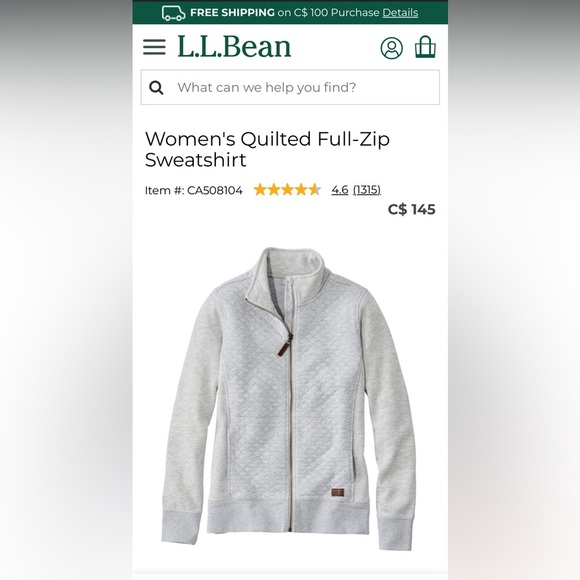Open the gray sweatshirt product image
The width and height of the screenshot is (580, 580).
[x=289, y=398]
